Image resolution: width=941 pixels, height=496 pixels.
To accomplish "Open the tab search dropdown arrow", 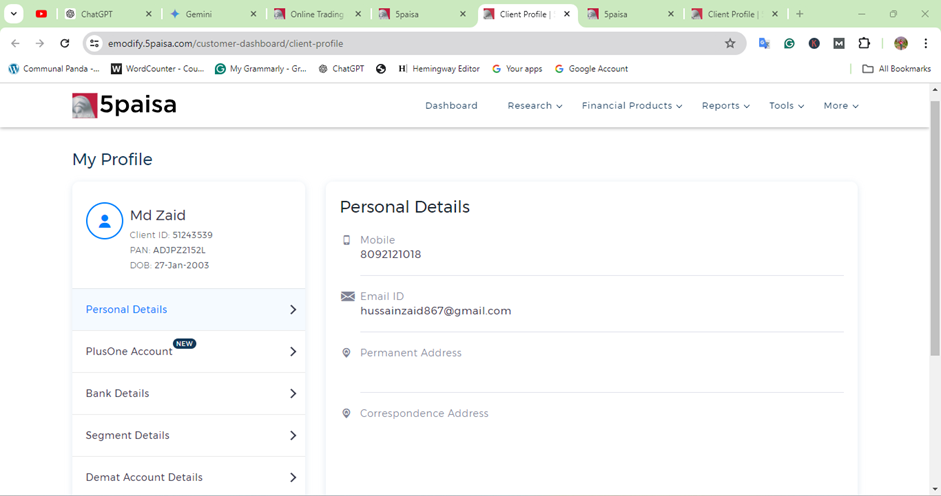I will (x=13, y=14).
